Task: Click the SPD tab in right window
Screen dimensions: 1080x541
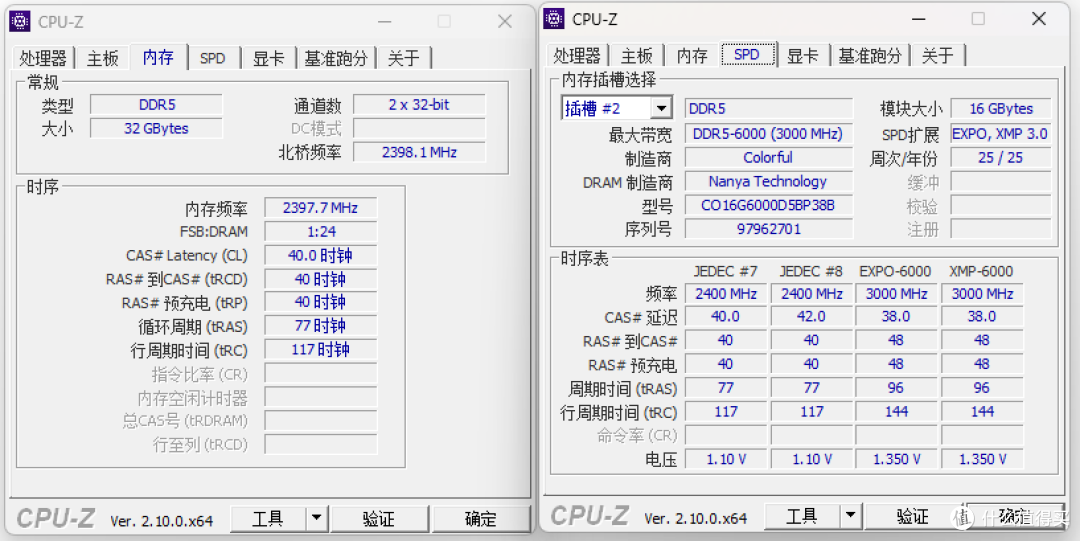Action: tap(747, 54)
